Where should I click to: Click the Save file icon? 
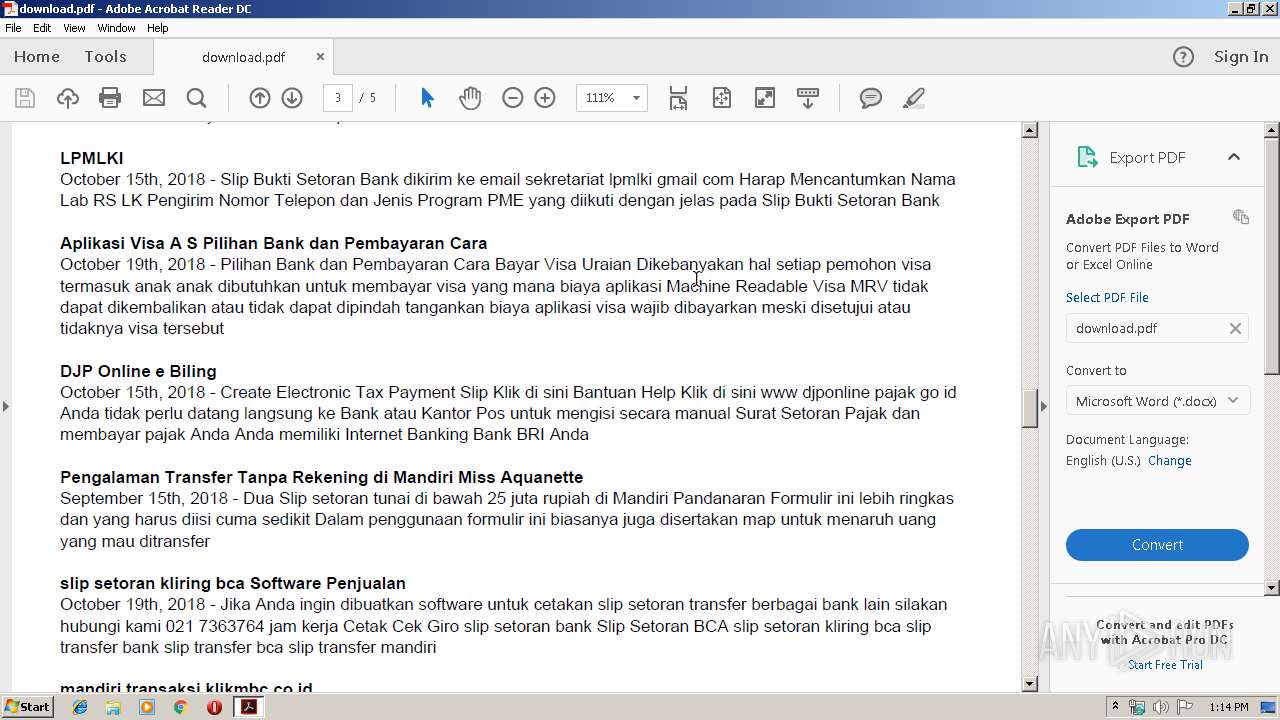[25, 98]
